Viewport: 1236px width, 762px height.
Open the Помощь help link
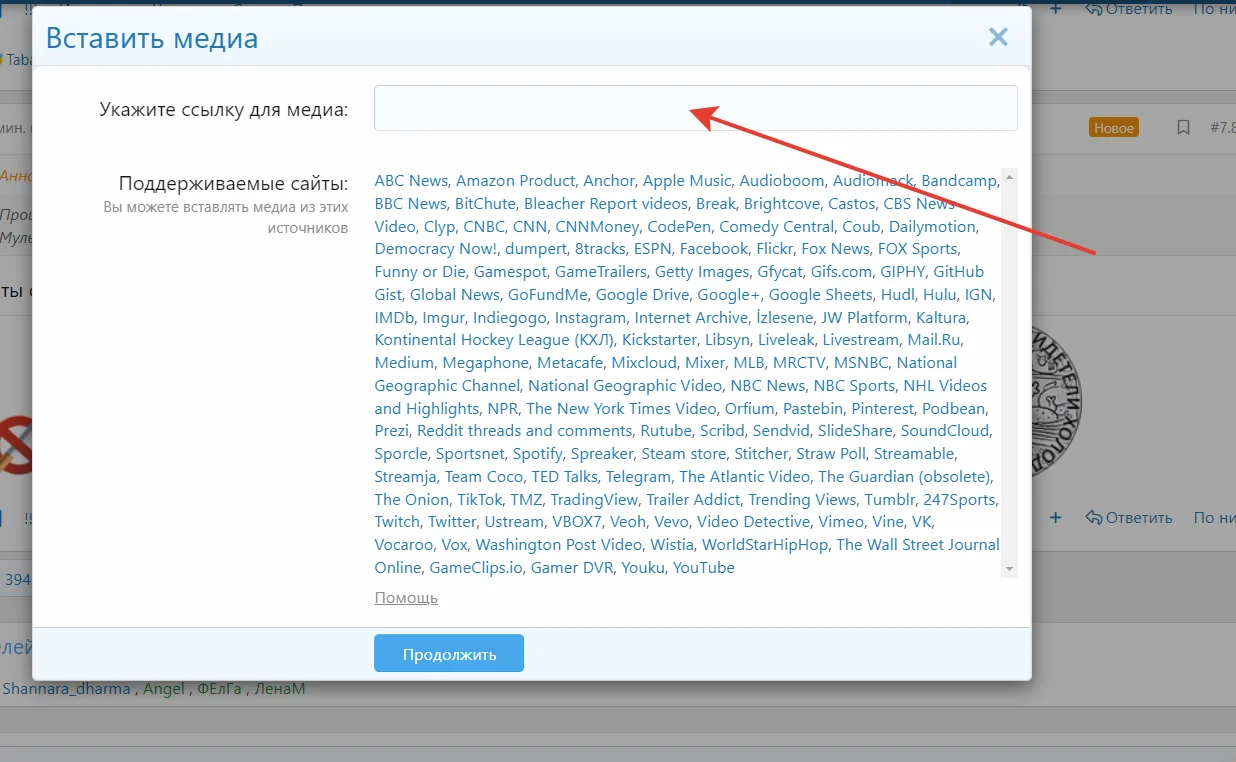pos(406,598)
